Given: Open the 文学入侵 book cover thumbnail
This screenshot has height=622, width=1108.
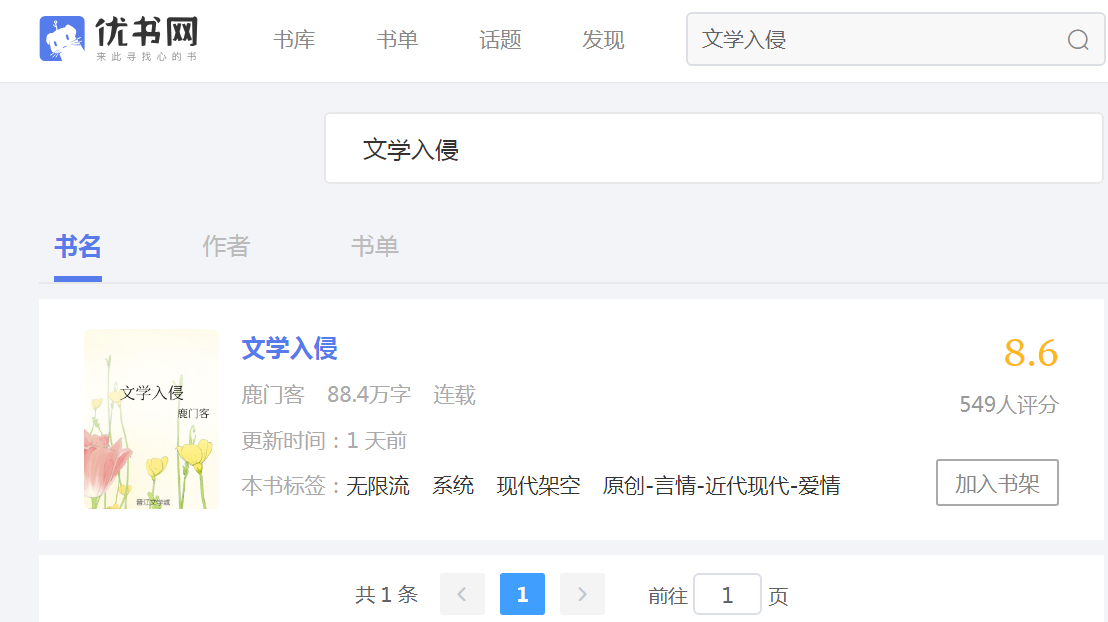Looking at the screenshot, I should click(x=151, y=419).
